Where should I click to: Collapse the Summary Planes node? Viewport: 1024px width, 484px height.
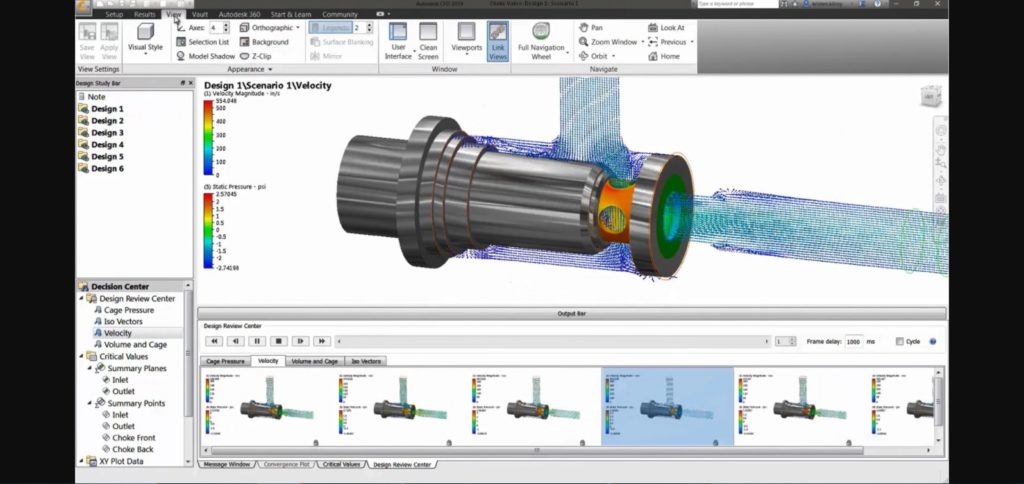coord(89,368)
